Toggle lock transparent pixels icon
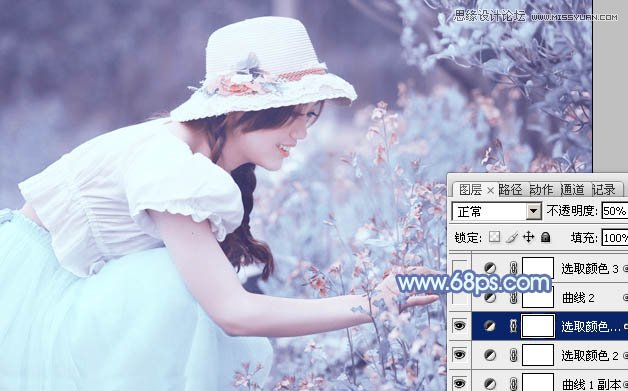 point(495,237)
